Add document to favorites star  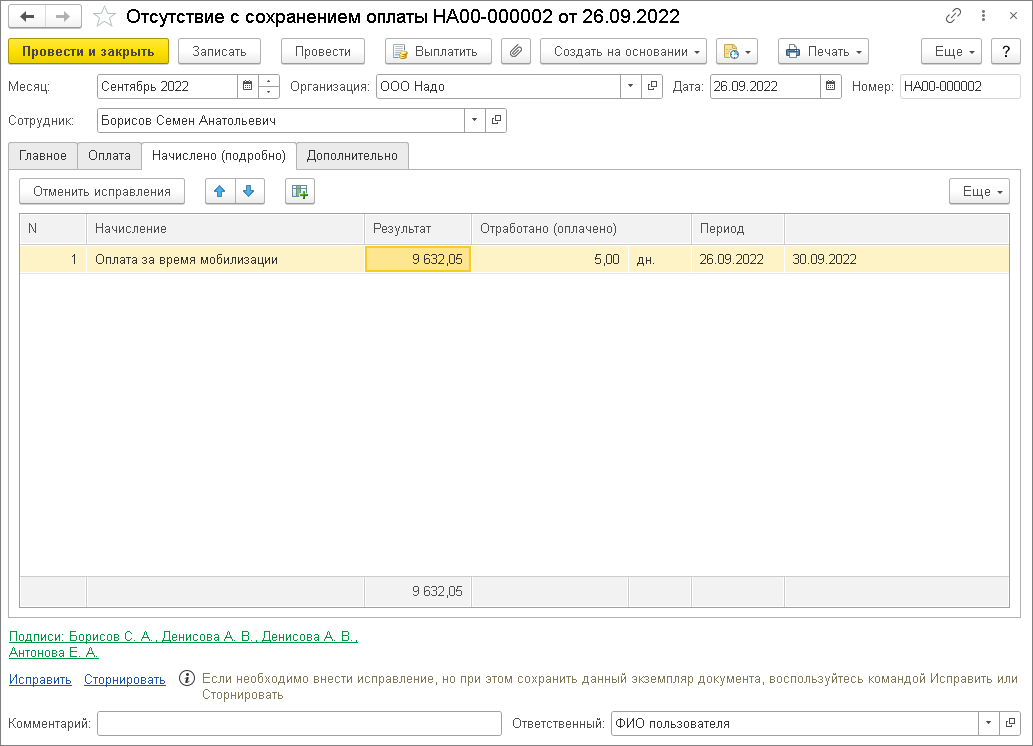(x=104, y=16)
